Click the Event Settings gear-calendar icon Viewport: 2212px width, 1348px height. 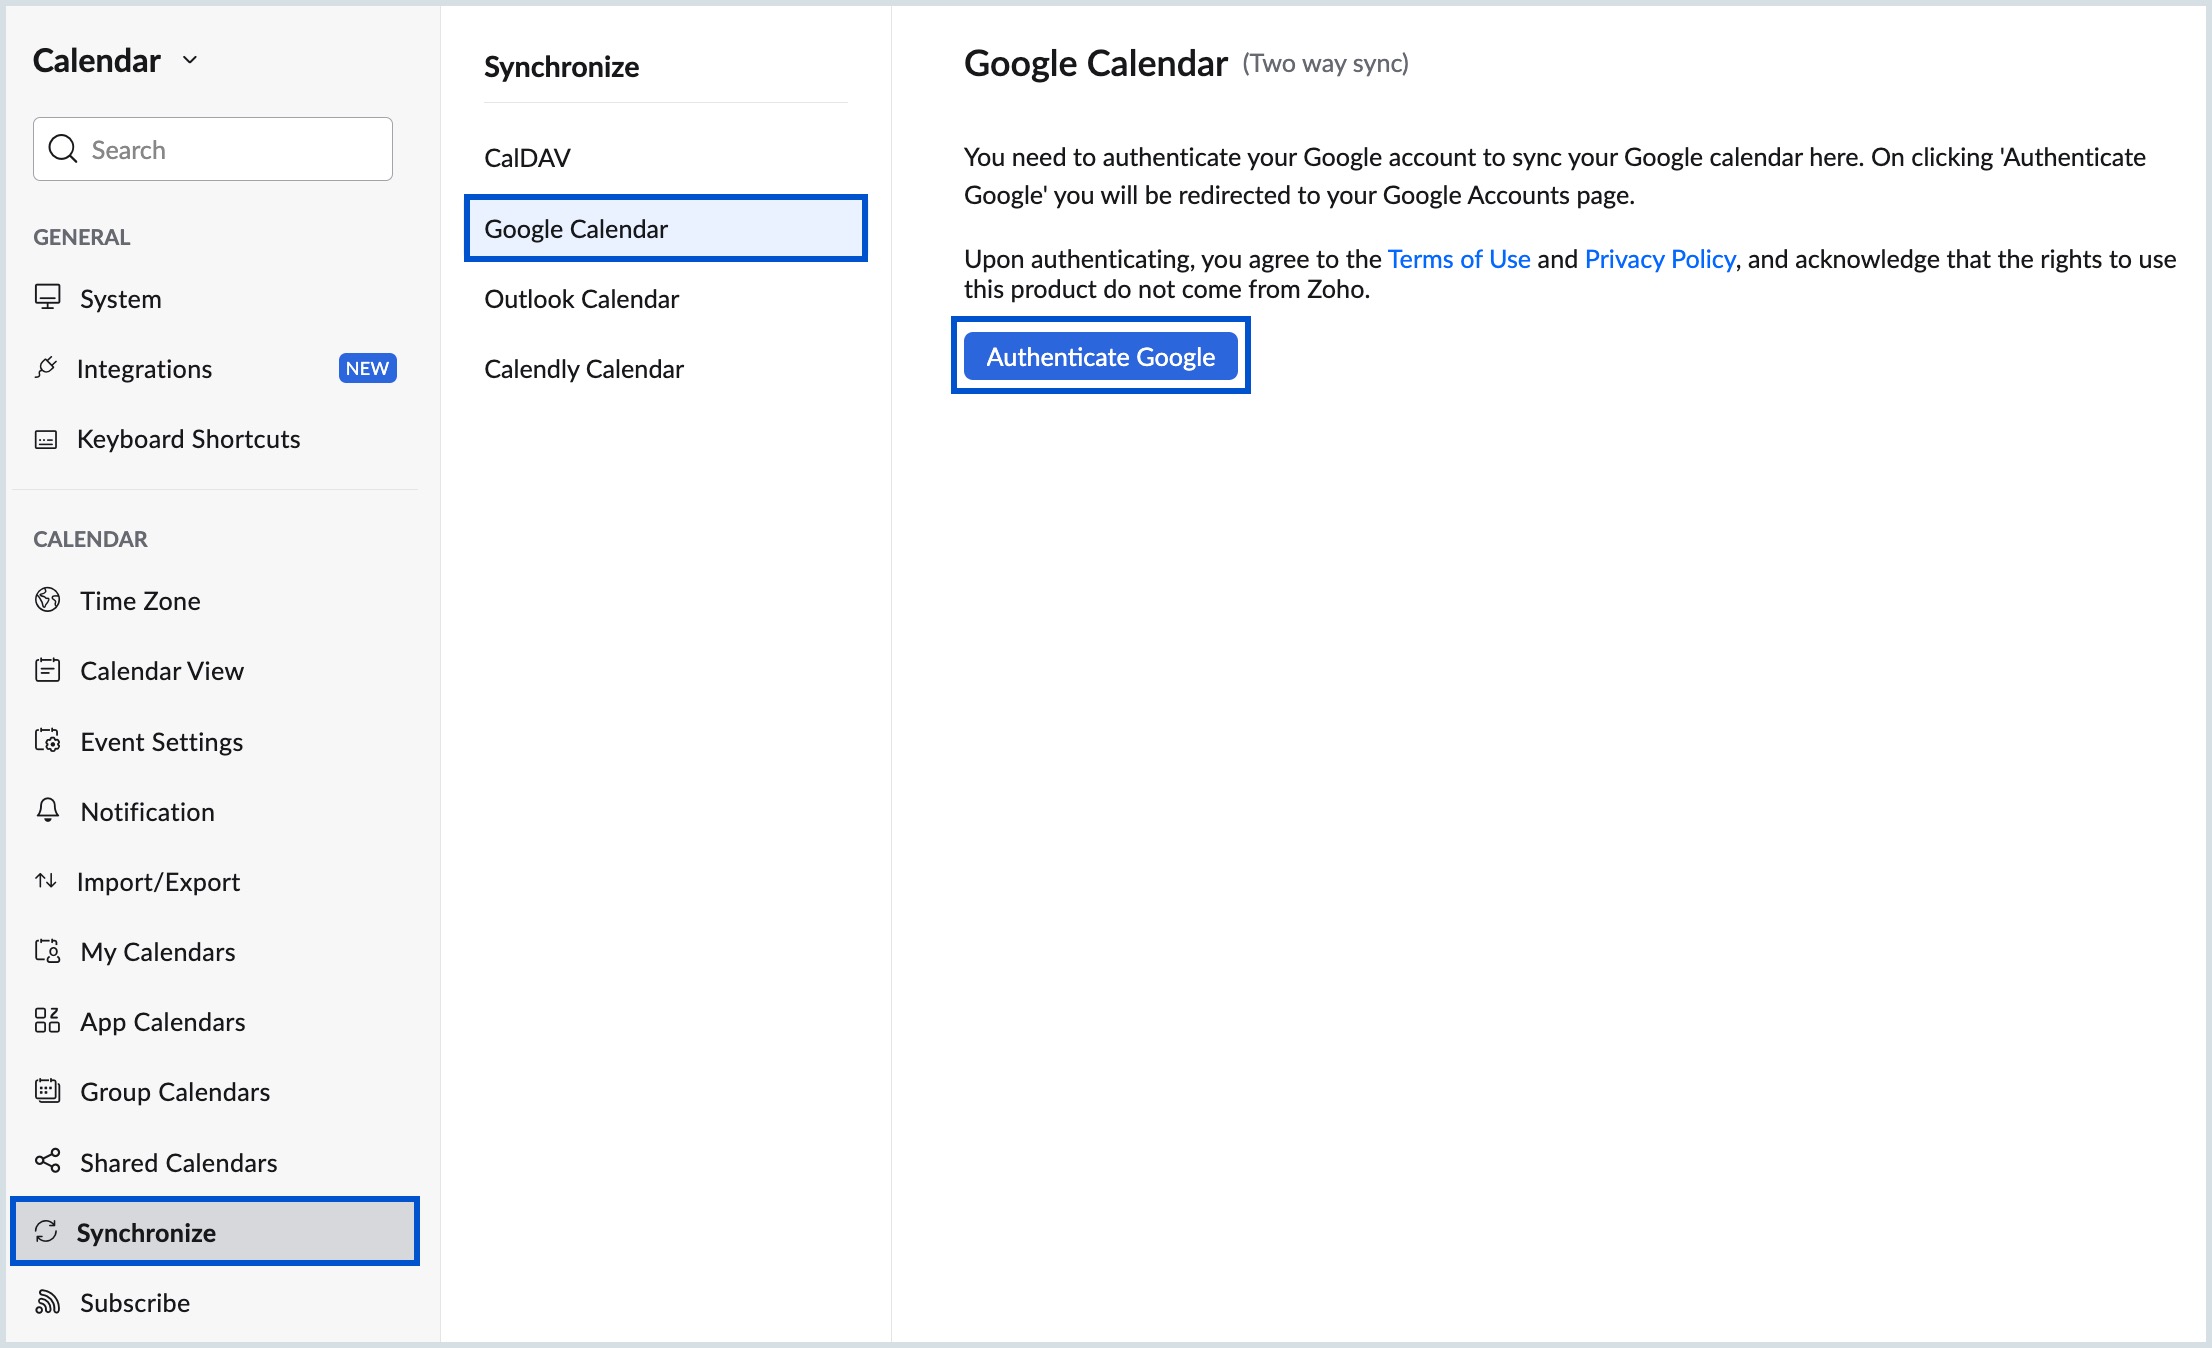click(x=47, y=741)
